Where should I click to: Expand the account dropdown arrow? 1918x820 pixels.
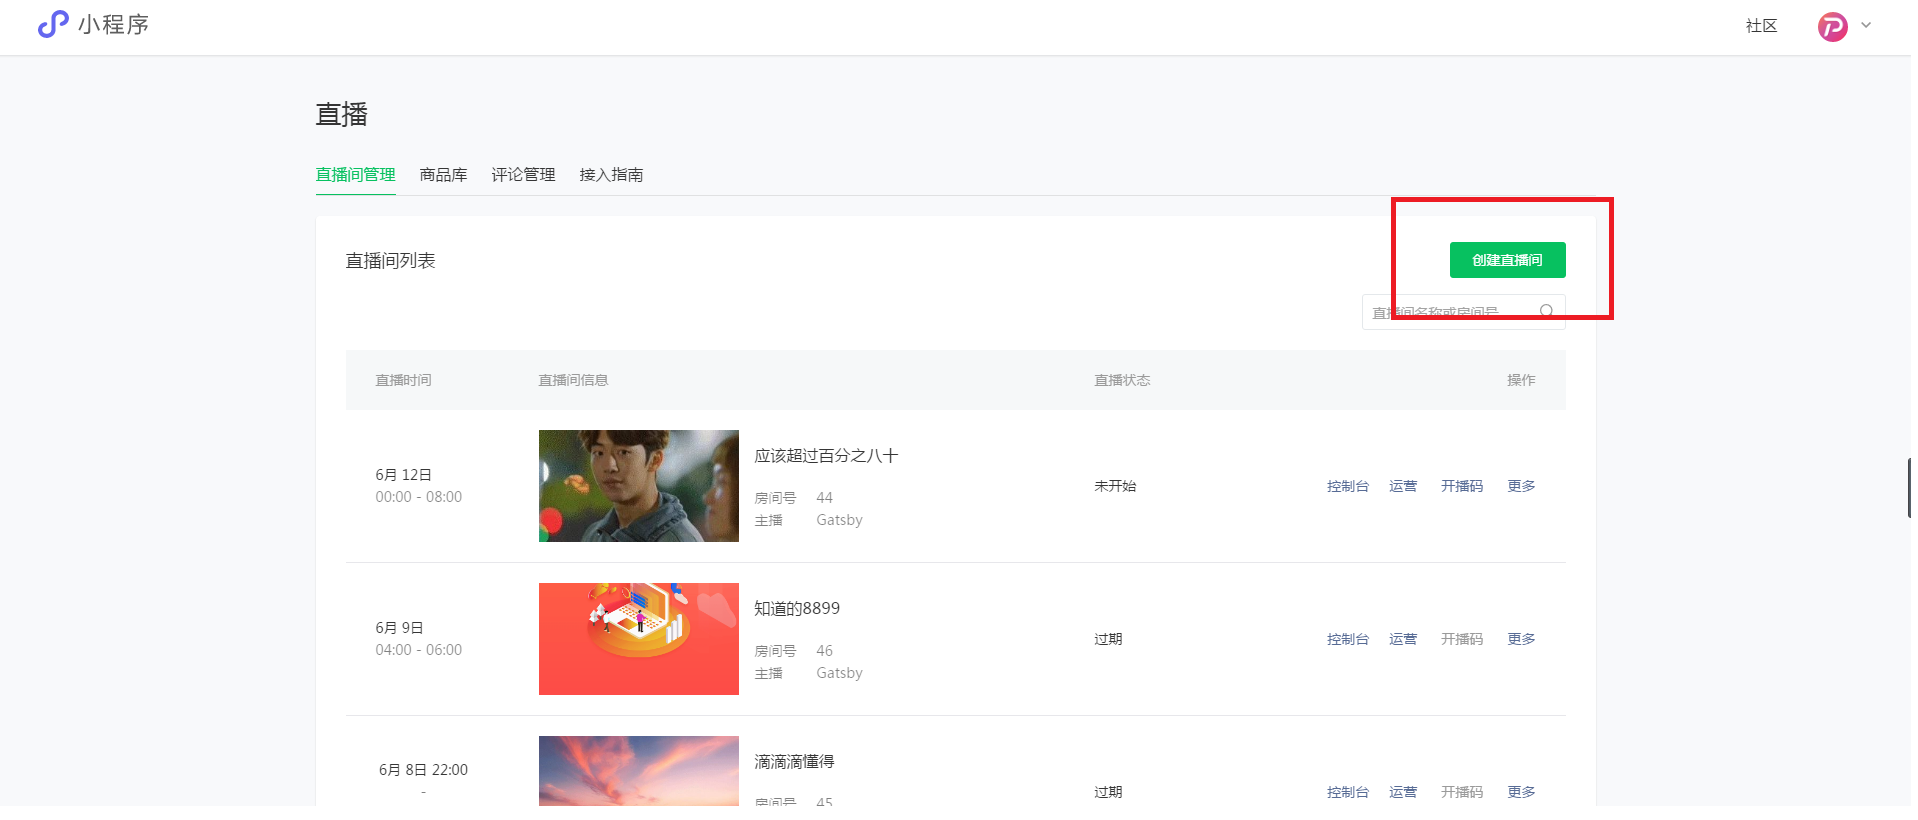[1866, 26]
